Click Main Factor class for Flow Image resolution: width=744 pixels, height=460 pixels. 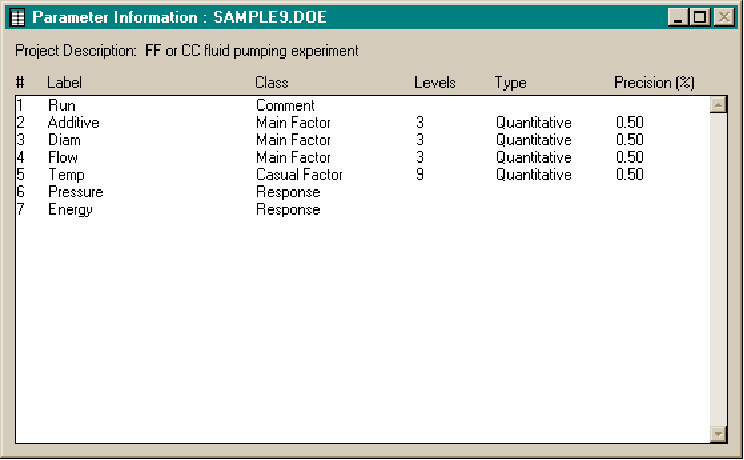(293, 158)
